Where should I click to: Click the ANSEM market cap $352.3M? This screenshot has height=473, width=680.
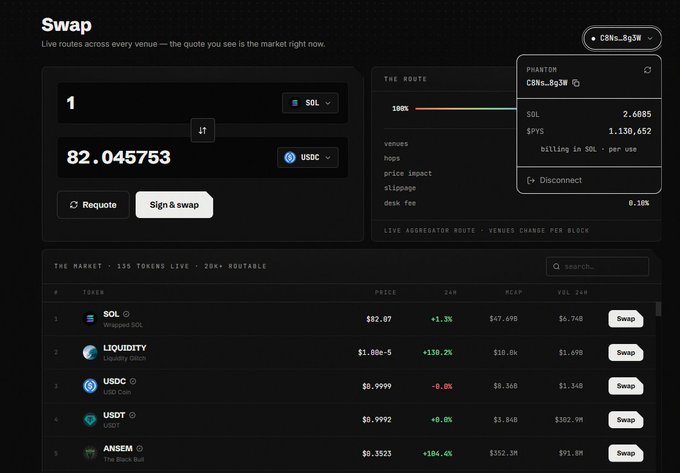coord(503,453)
